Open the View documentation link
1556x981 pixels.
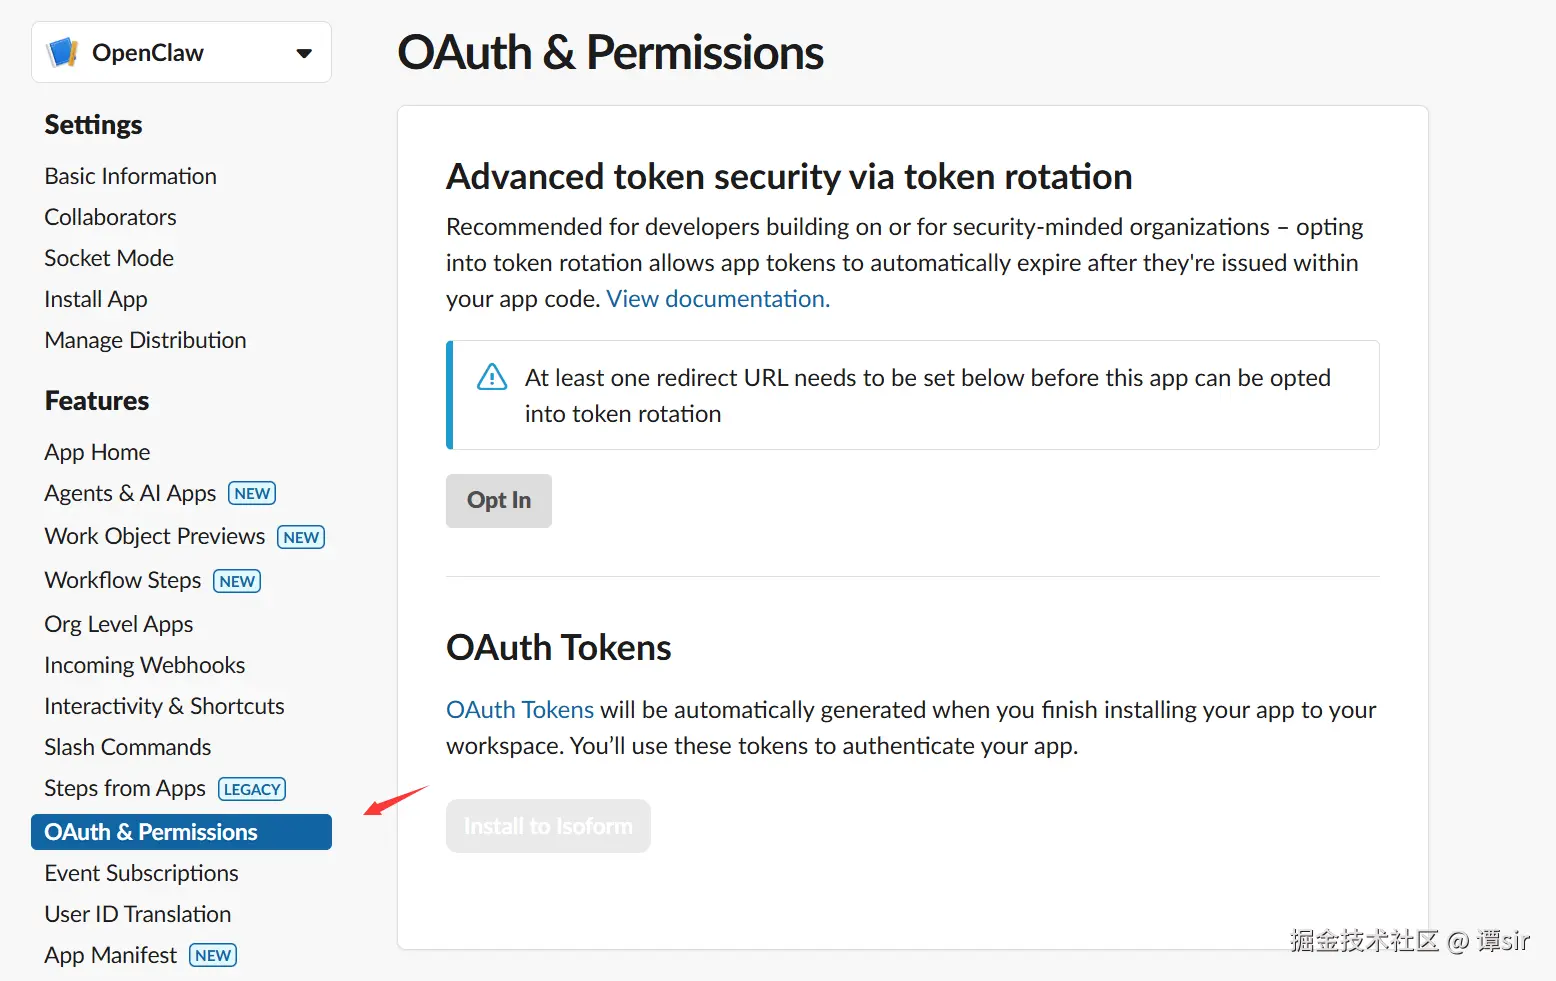point(717,299)
